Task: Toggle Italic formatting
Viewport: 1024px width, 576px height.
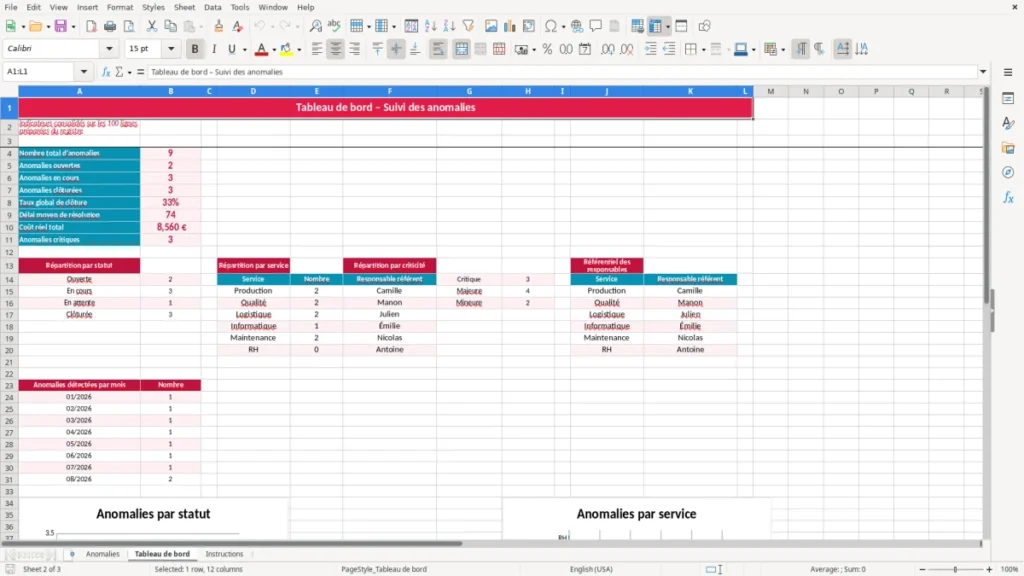Action: 214,49
